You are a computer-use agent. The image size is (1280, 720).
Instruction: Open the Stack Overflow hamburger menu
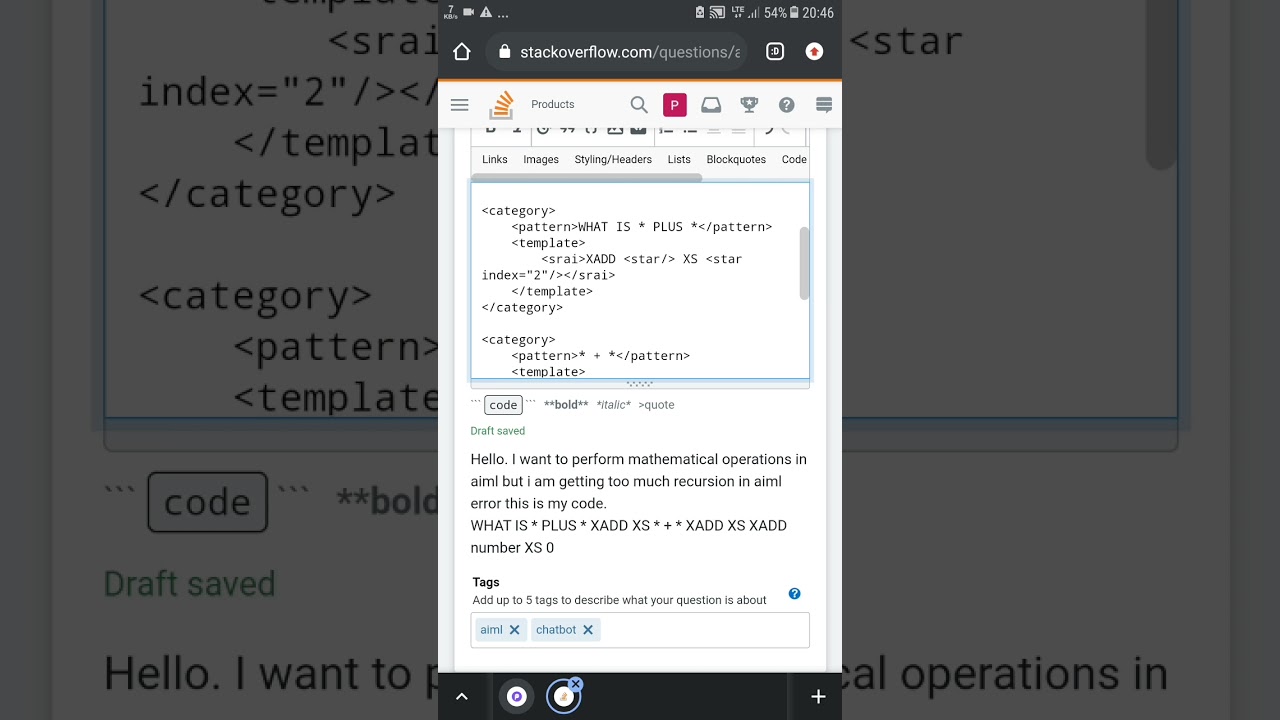coord(460,104)
